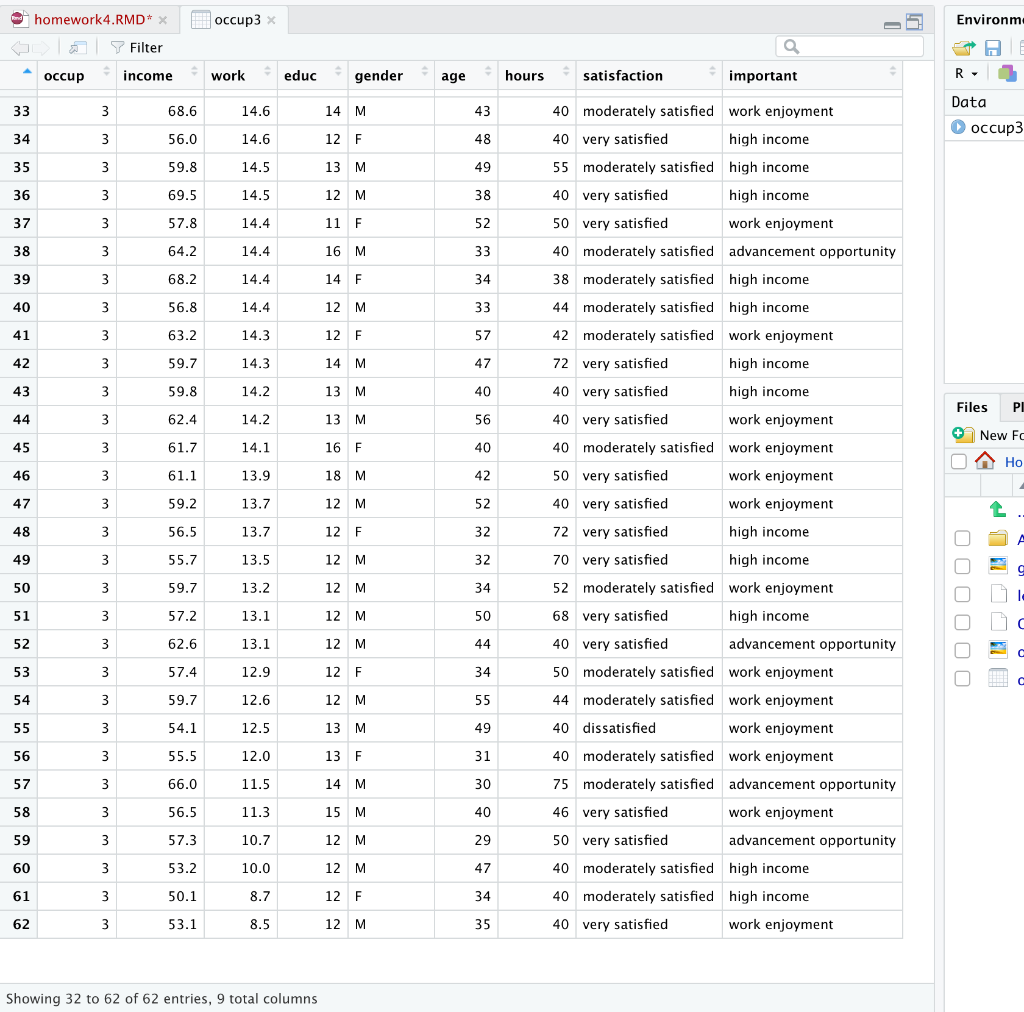
Task: Expand the occup3 data object
Action: (x=959, y=127)
